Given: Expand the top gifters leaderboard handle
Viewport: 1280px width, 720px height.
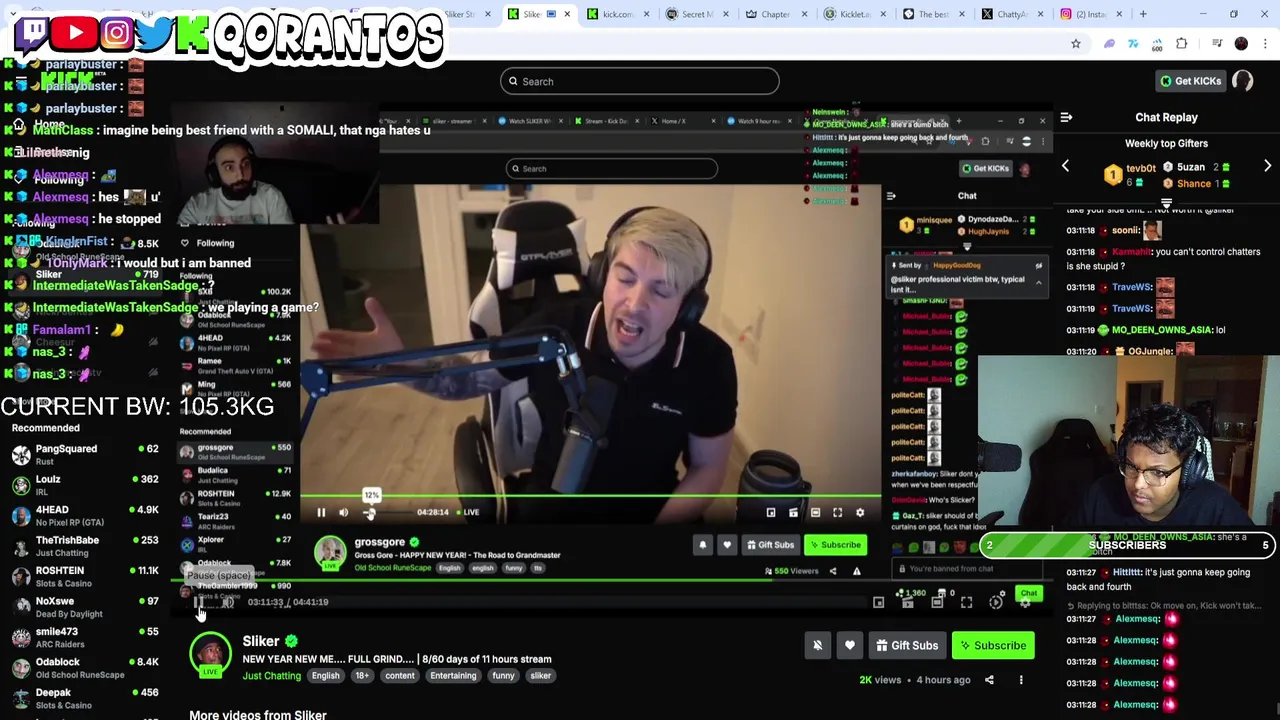Looking at the screenshot, I should tap(1166, 203).
